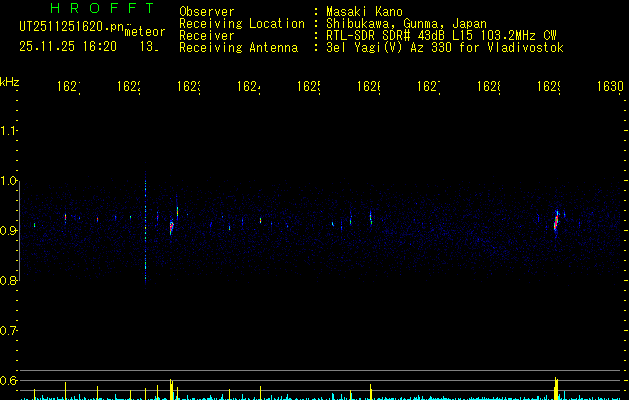Select the receiver text RTL-SDR SDR# 43dB L15 103.2MHz CW
The height and width of the screenshot is (400, 629).
click(x=441, y=36)
